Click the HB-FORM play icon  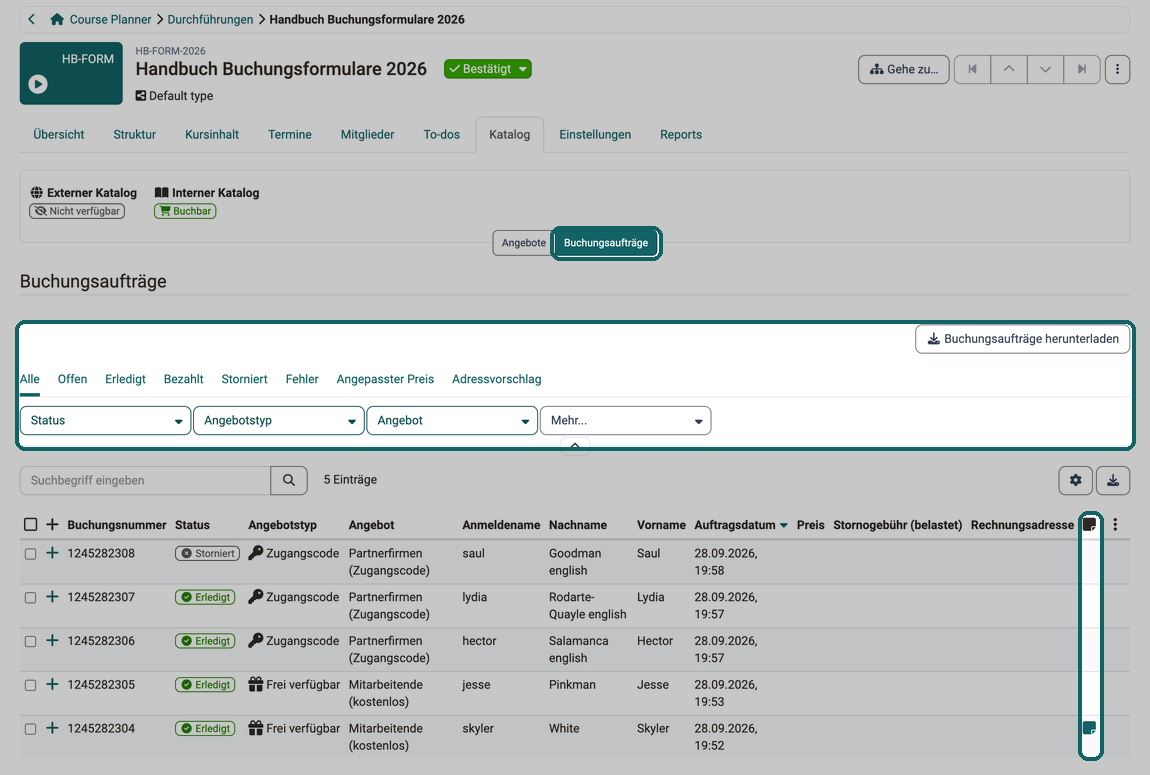[x=38, y=84]
